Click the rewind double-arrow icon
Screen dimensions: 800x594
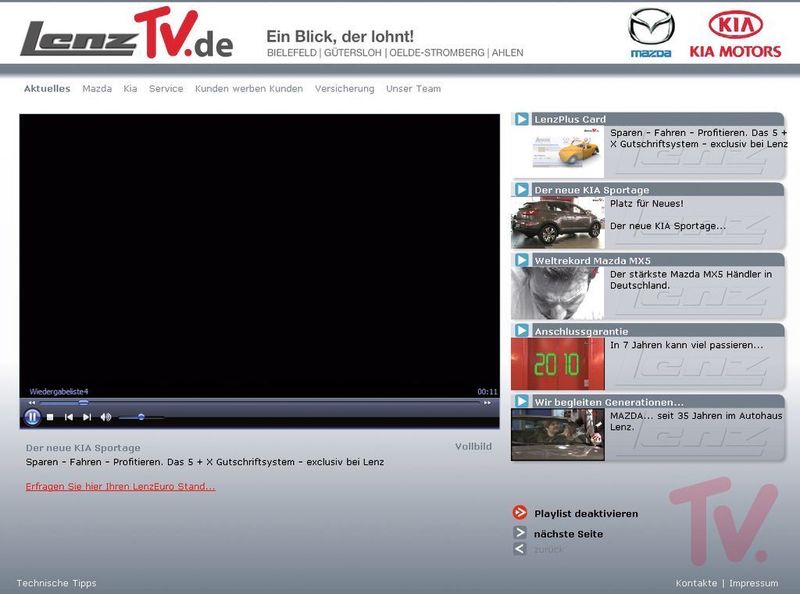pyautogui.click(x=32, y=403)
